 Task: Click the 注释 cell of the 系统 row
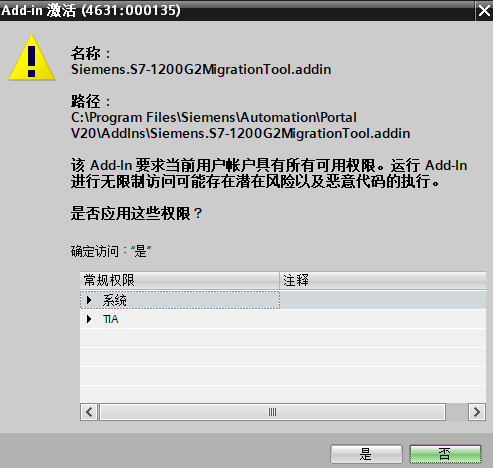[x=383, y=300]
